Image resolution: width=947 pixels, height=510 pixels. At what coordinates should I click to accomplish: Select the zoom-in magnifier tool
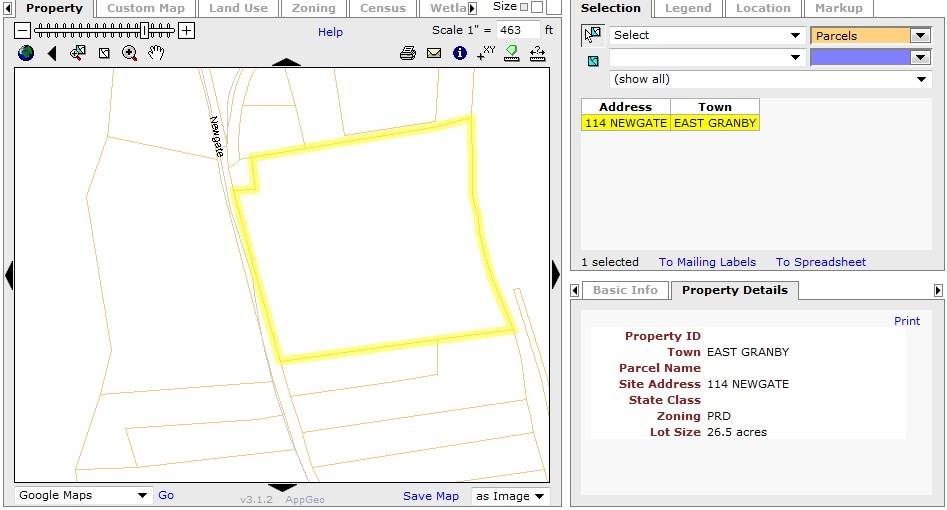129,53
